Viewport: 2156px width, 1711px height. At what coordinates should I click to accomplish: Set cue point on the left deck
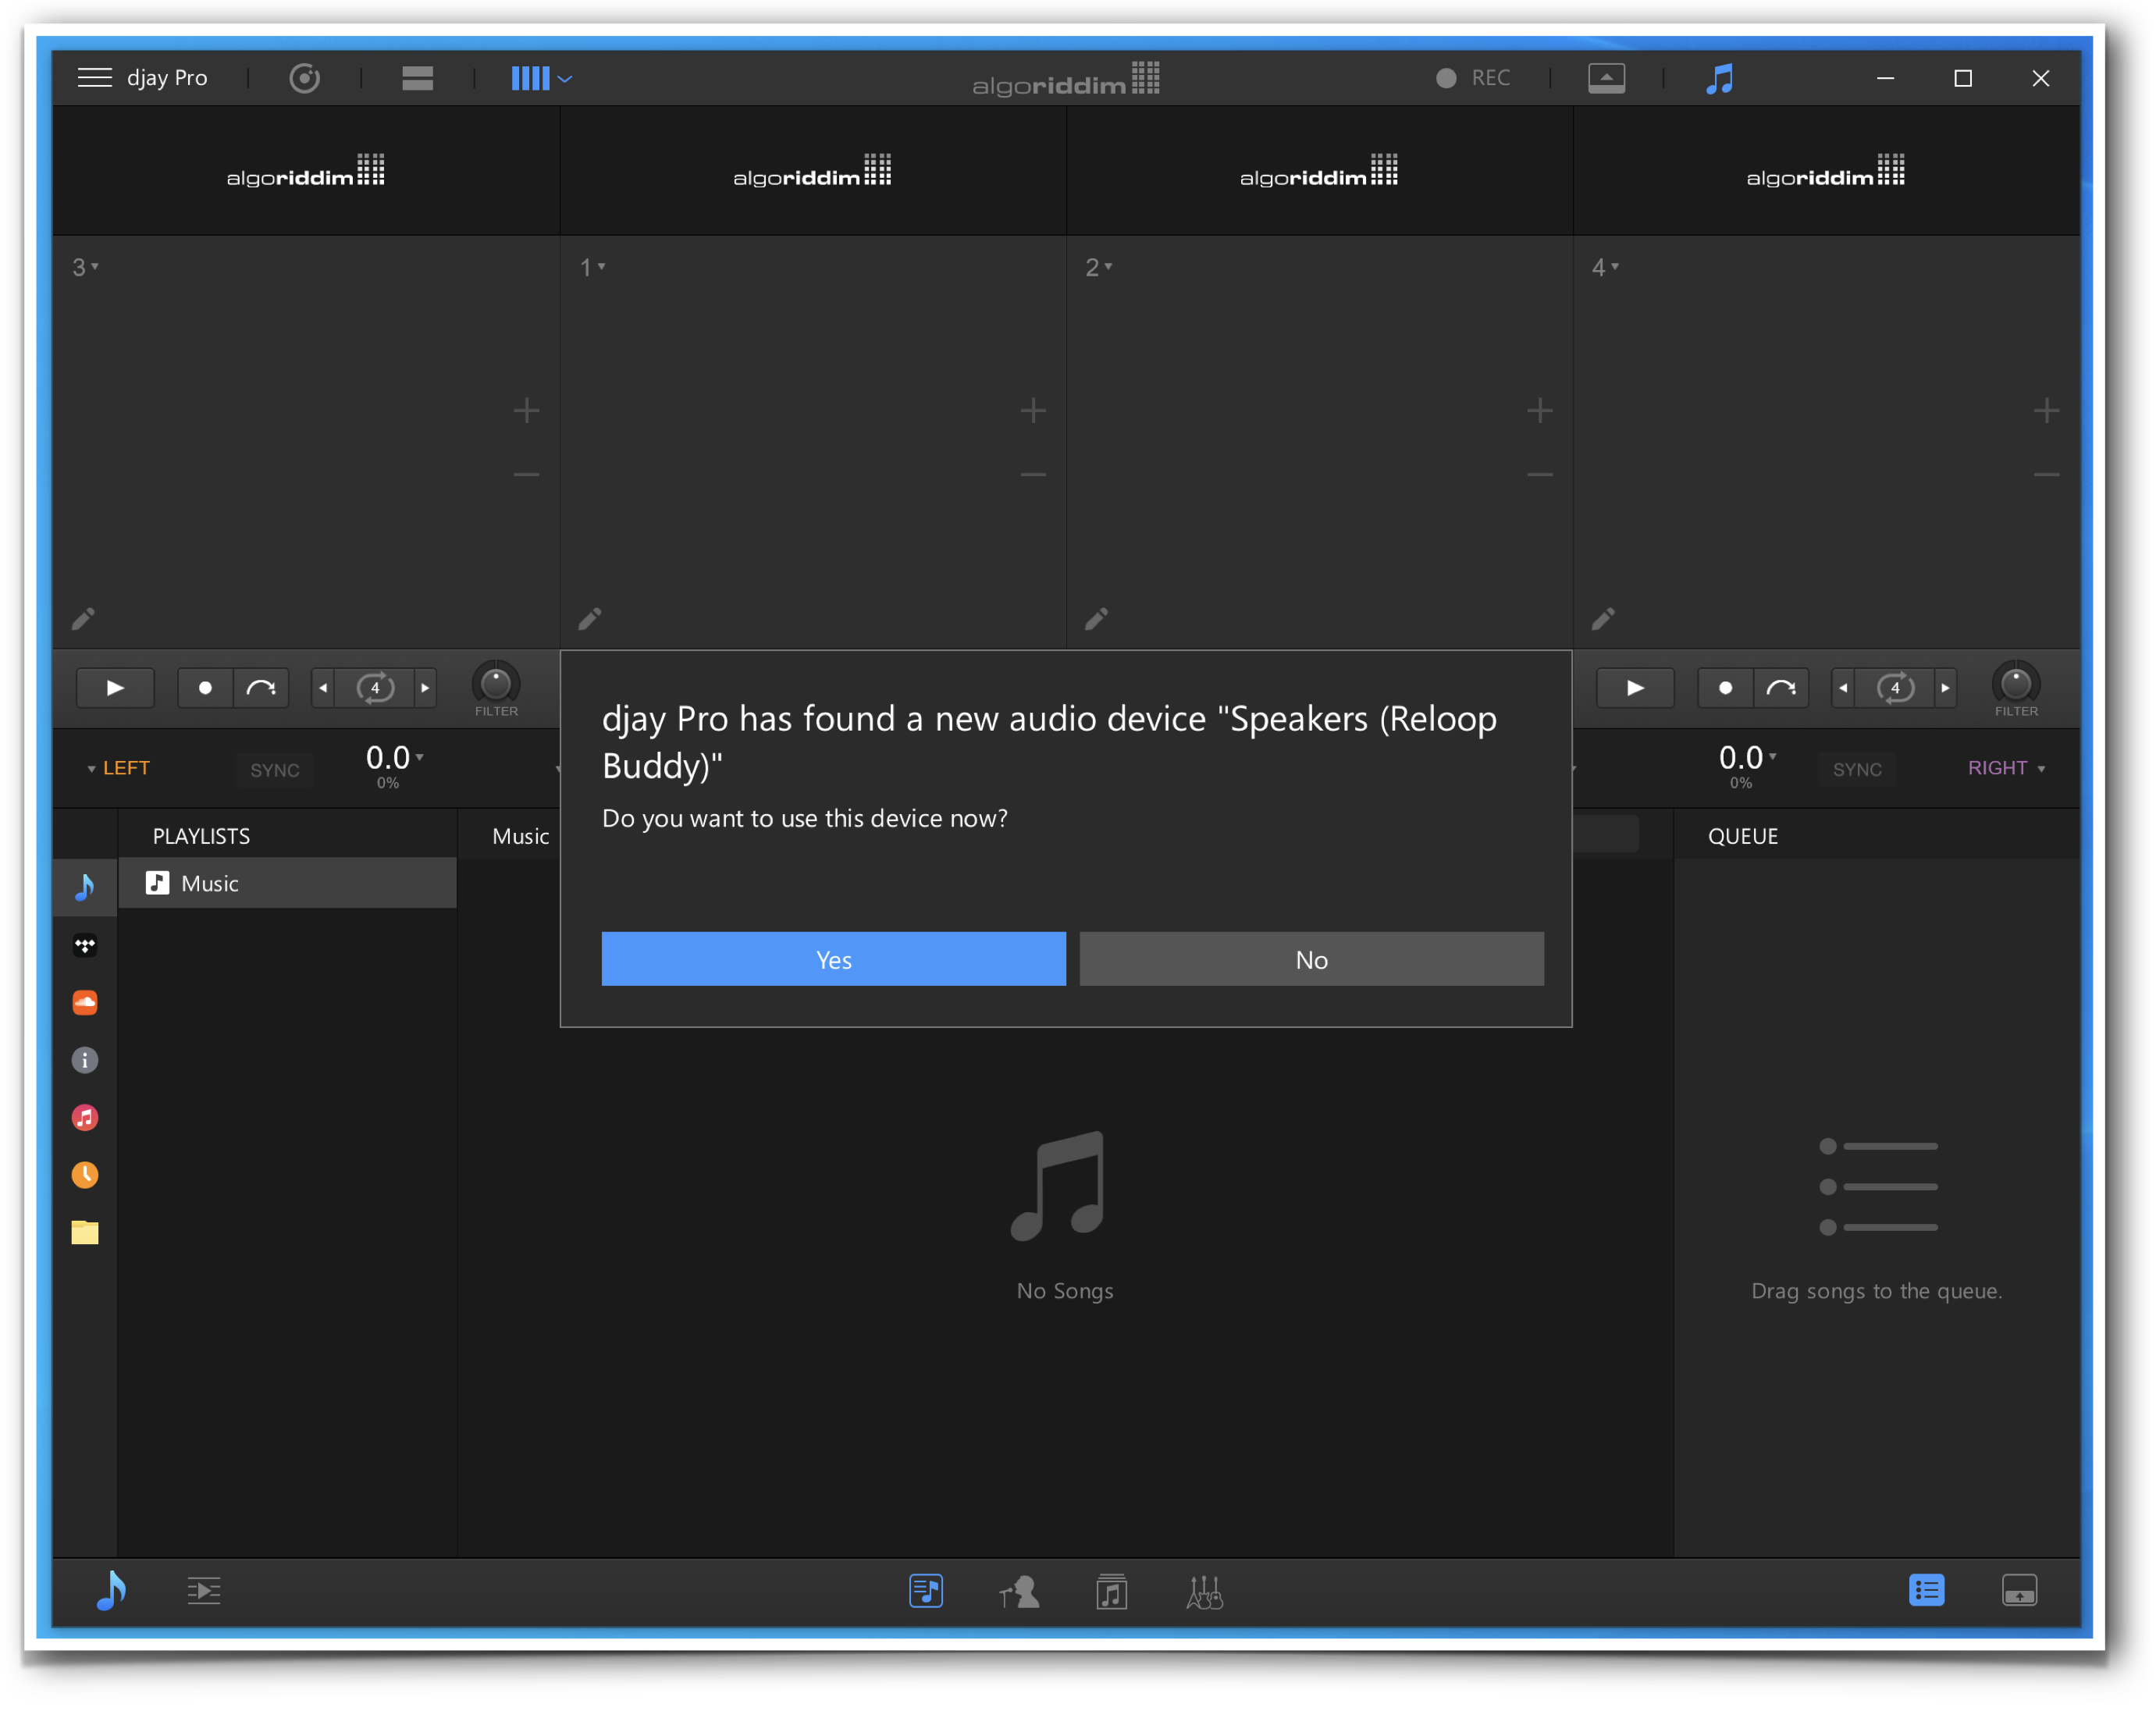click(205, 688)
